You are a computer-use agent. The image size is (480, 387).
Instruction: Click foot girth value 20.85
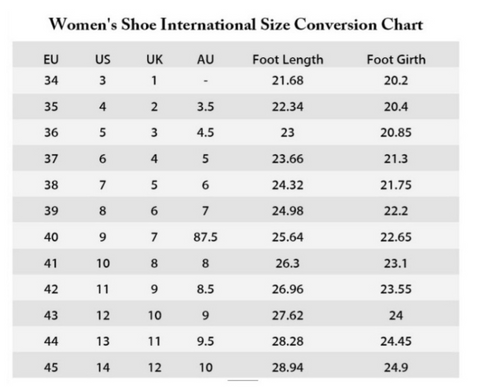(x=396, y=133)
